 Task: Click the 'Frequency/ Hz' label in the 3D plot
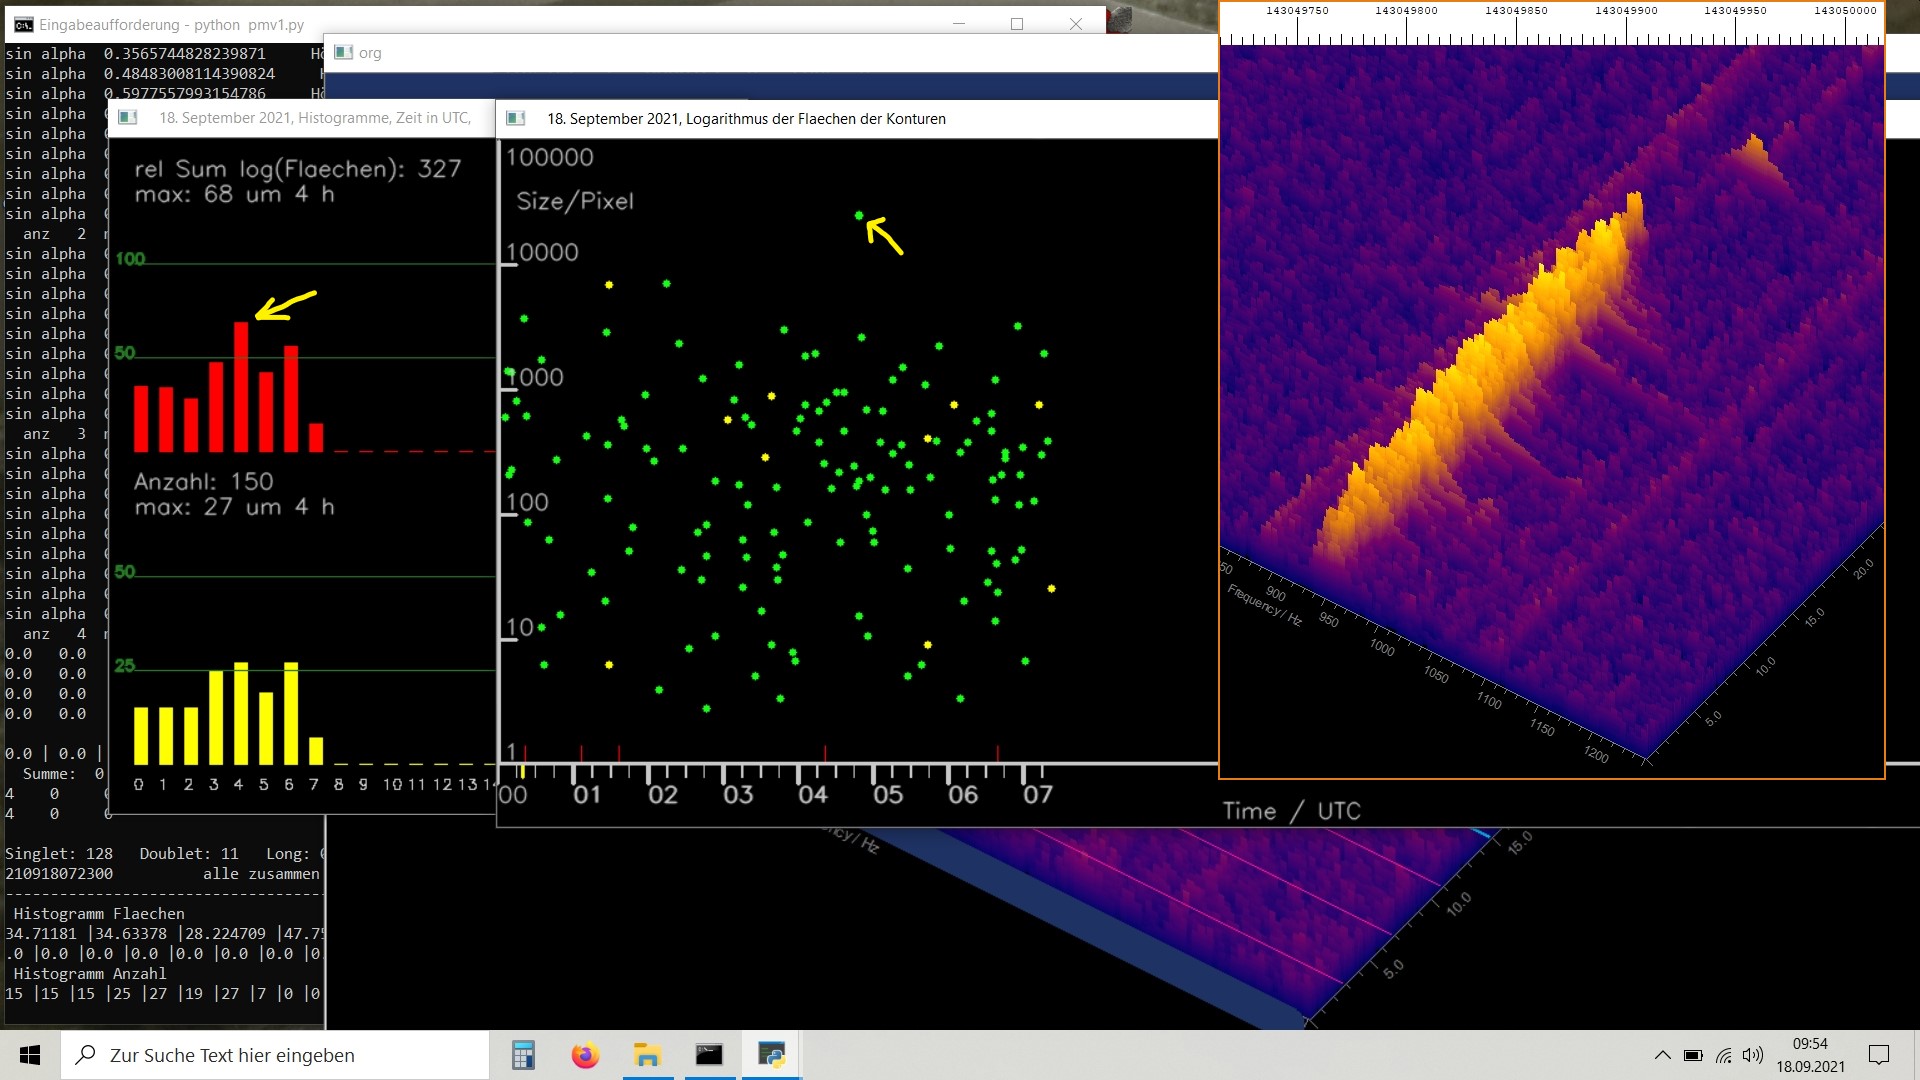1265,606
